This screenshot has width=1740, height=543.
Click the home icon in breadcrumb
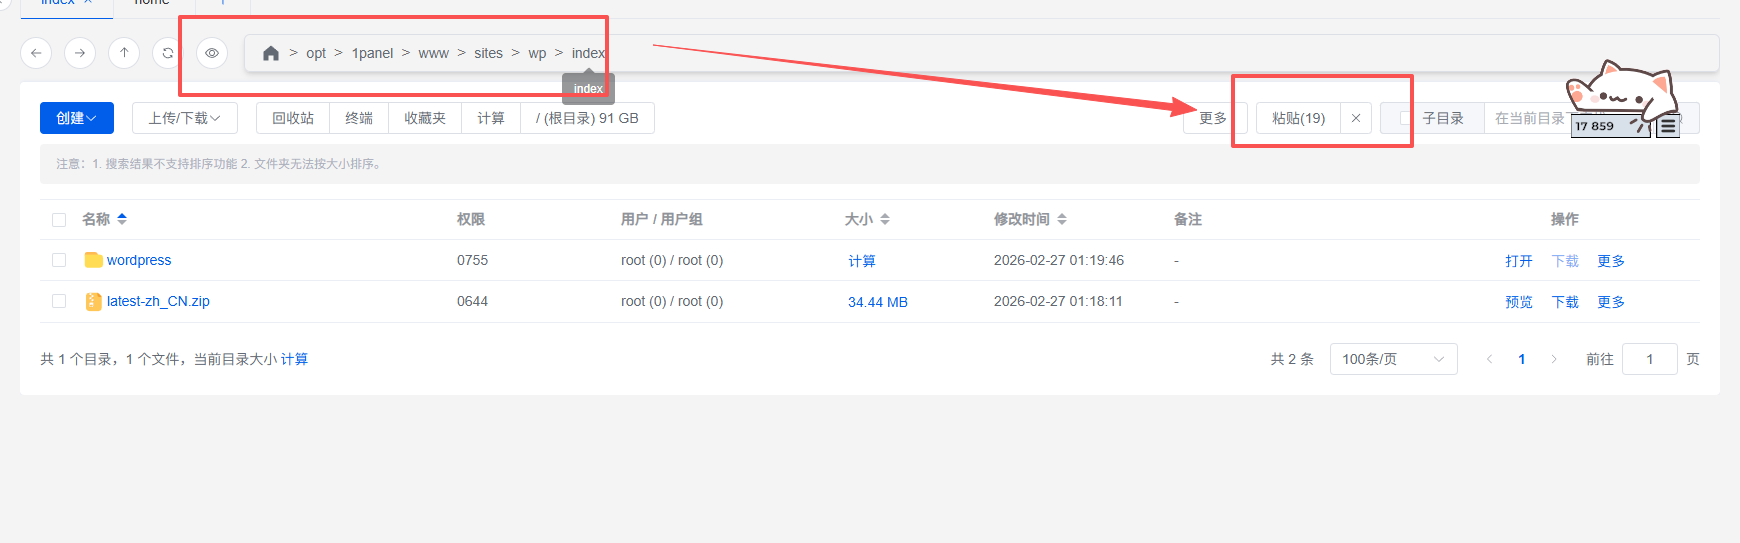[x=270, y=53]
